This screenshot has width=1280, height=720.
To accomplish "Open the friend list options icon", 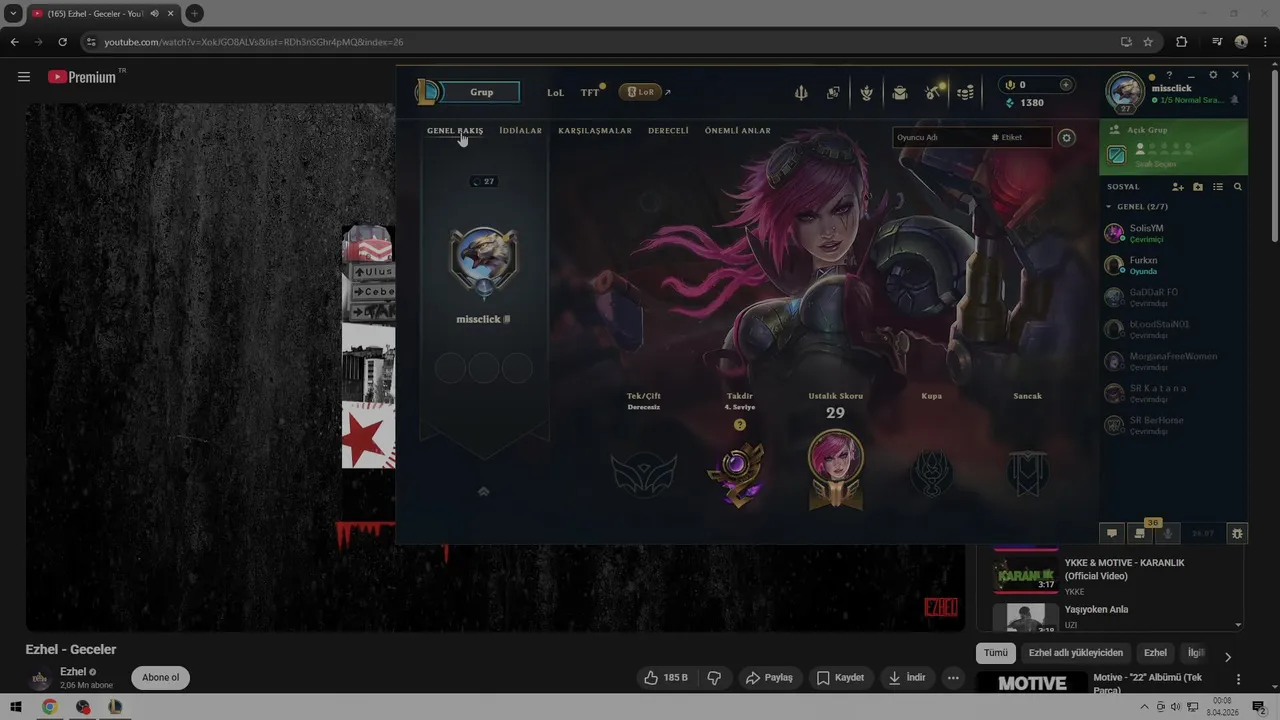I will tap(1218, 187).
